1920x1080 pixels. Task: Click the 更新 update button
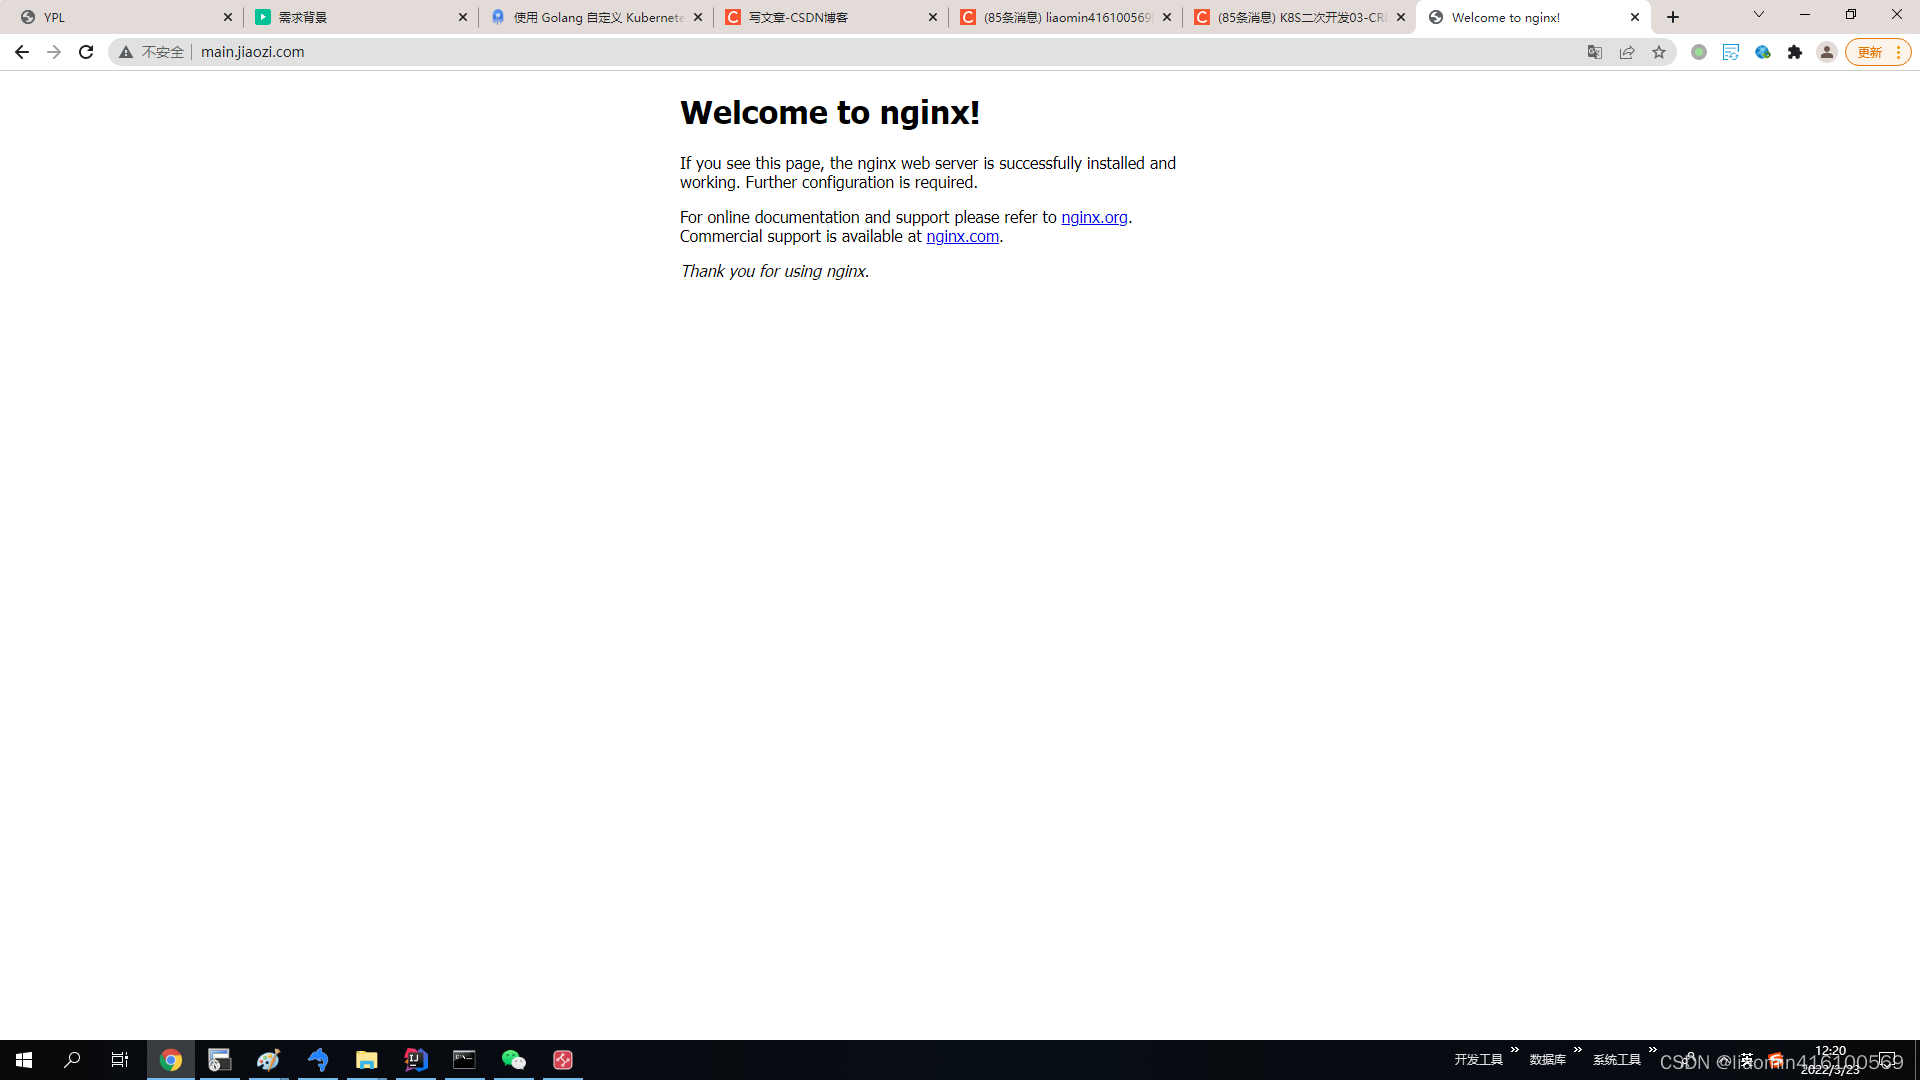click(x=1870, y=52)
